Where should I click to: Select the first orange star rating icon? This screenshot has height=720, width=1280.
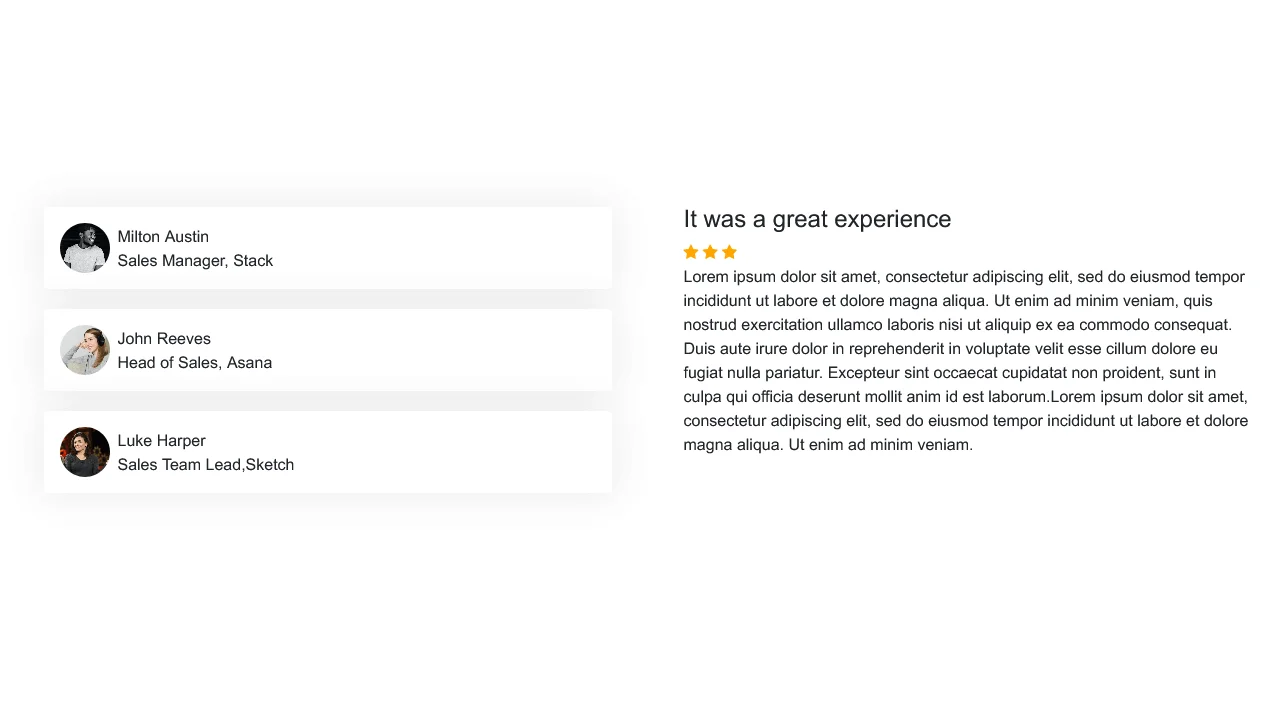click(689, 251)
